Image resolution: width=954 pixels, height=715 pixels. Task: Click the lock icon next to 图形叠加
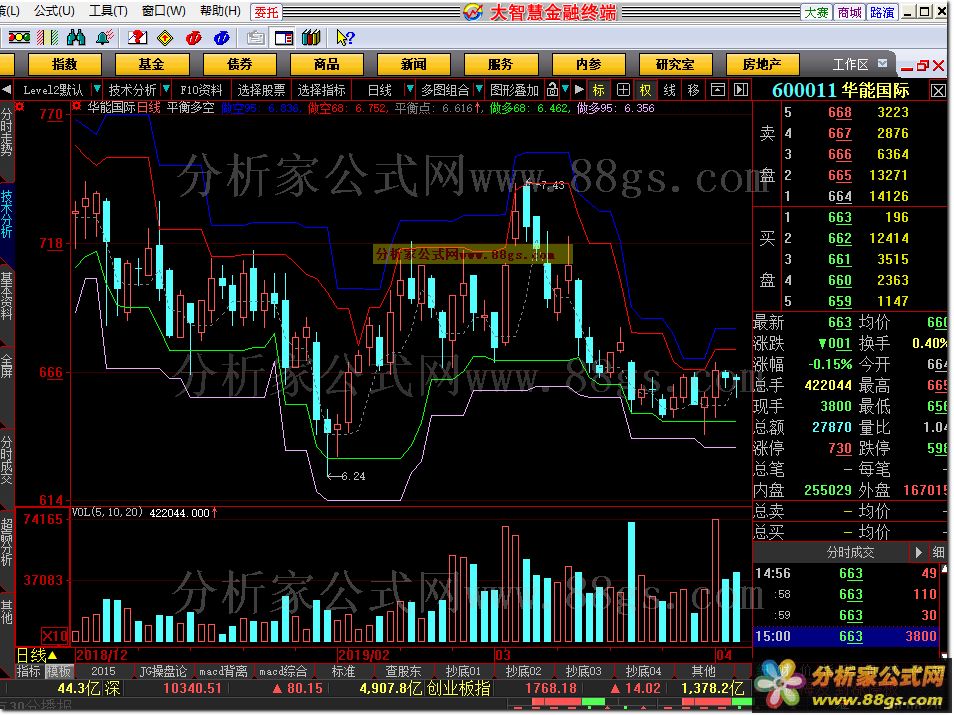point(552,90)
